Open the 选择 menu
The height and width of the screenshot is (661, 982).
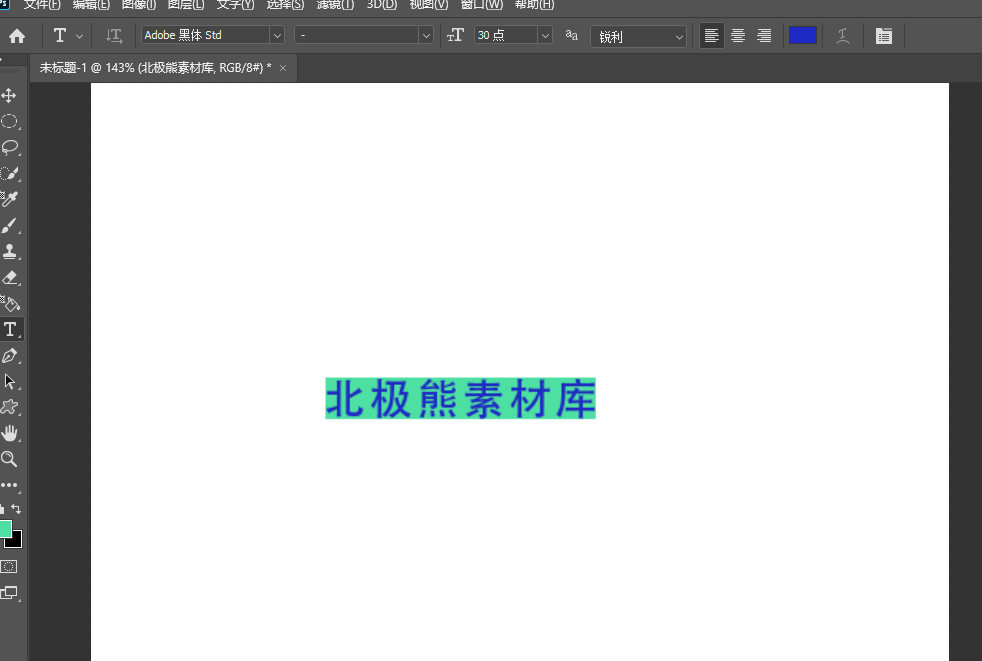click(x=285, y=5)
